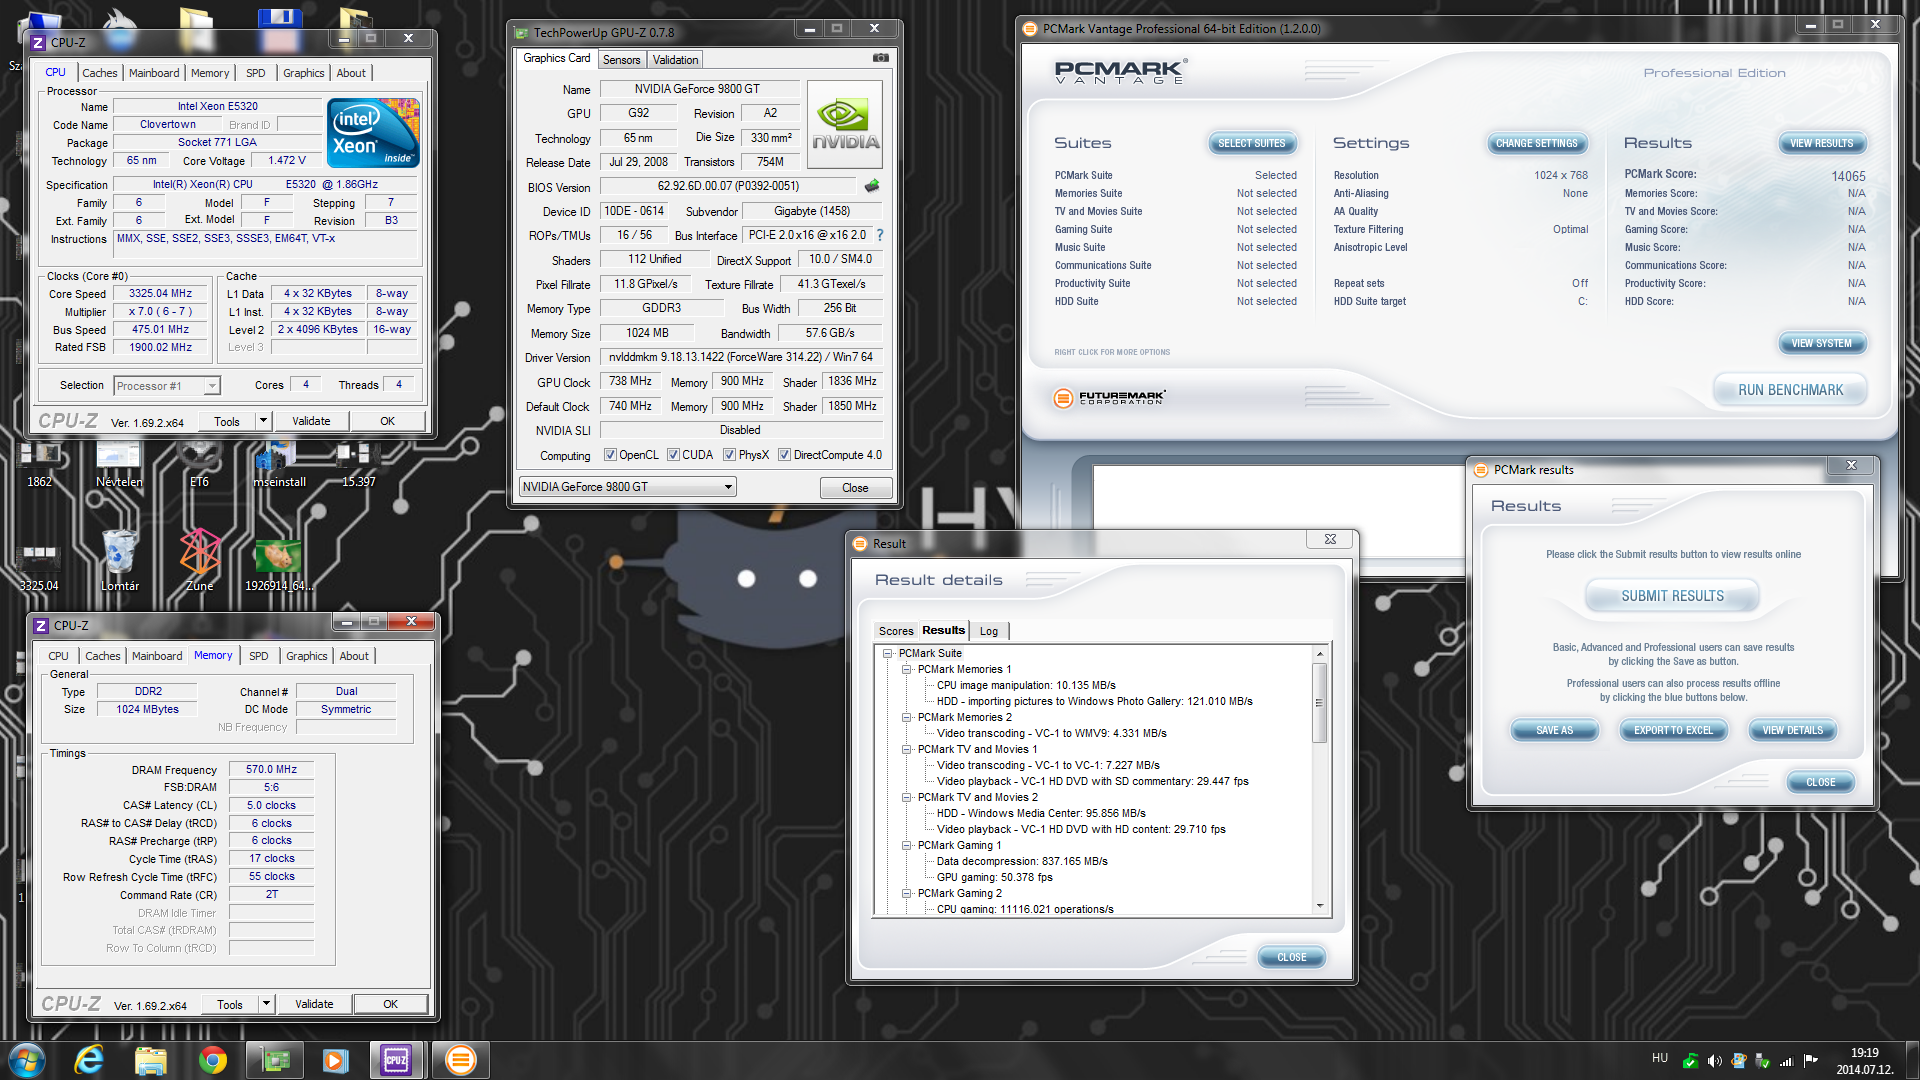
Task: Click the Close button in GPU-Z
Action: pyautogui.click(x=855, y=488)
